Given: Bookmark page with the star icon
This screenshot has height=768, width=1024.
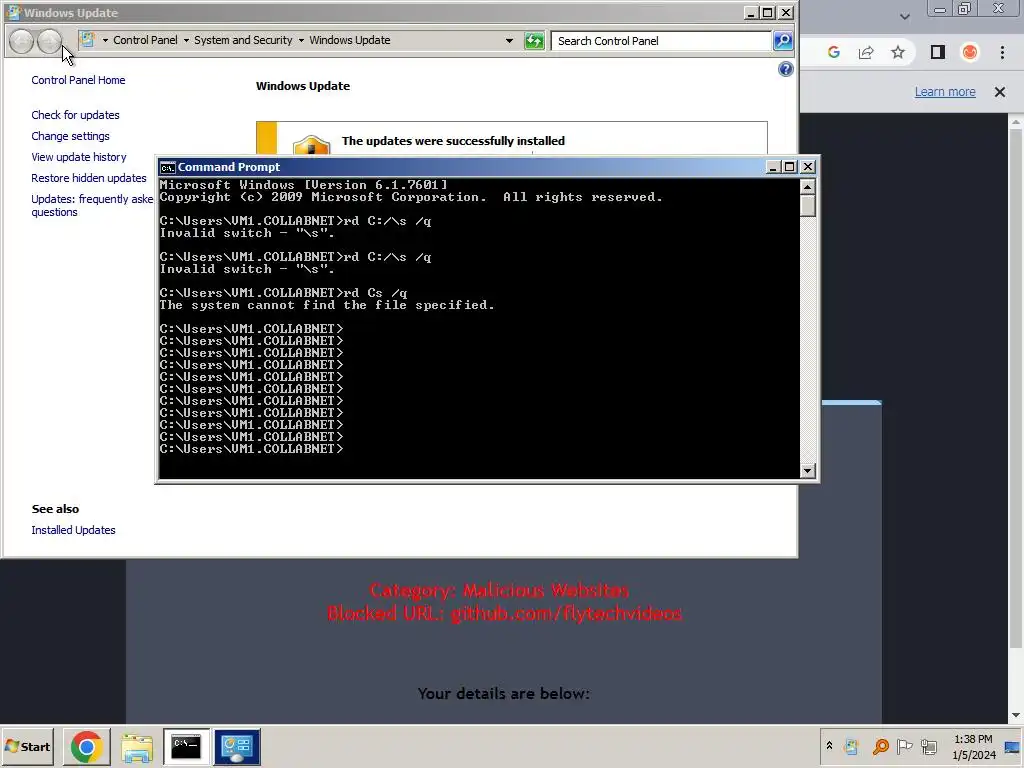Looking at the screenshot, I should point(898,52).
